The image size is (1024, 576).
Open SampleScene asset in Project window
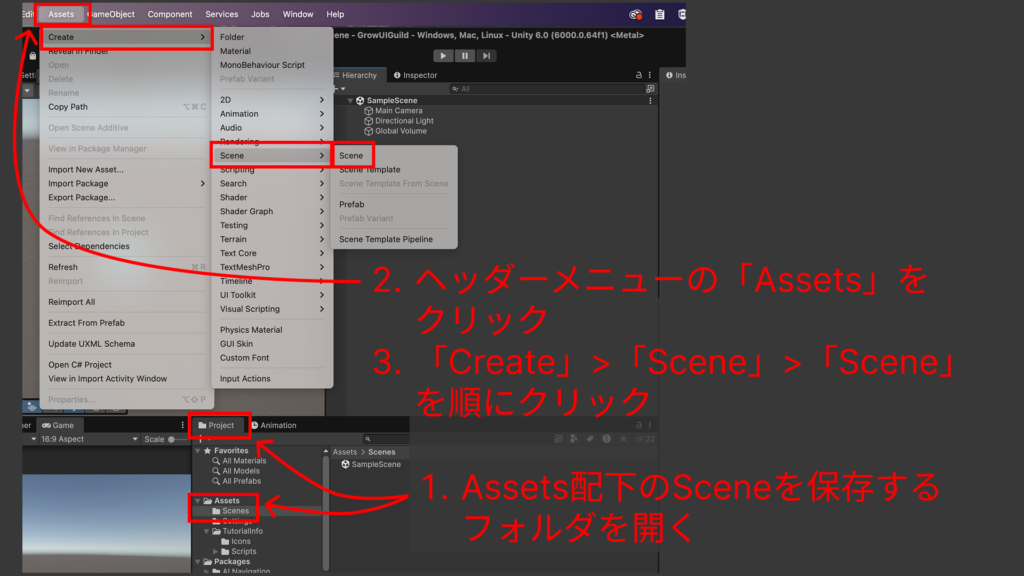click(376, 465)
